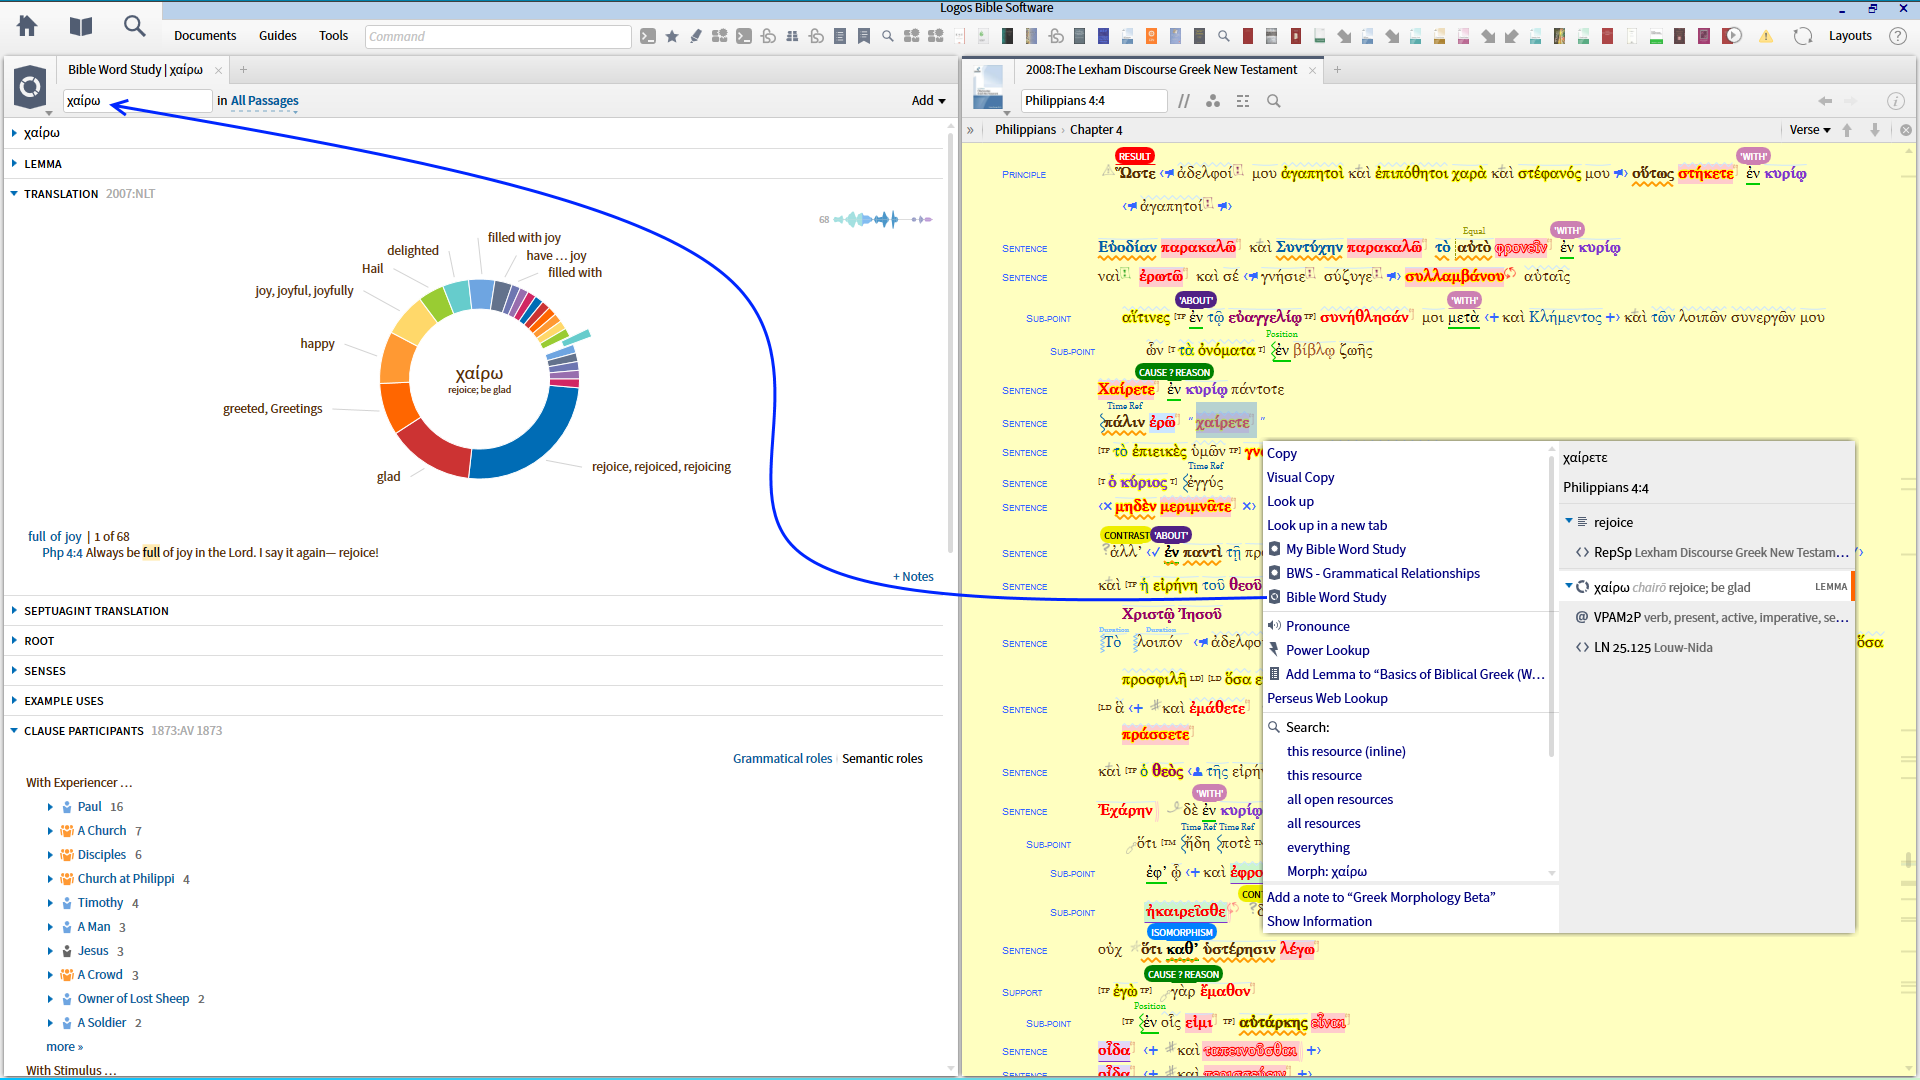Open the Tools menu
The image size is (1920, 1080).
point(333,36)
